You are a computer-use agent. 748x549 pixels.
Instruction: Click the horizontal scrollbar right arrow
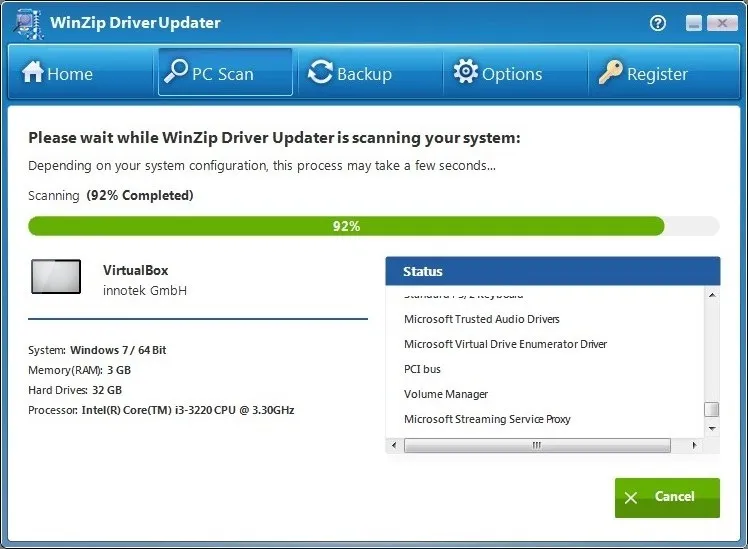[694, 445]
